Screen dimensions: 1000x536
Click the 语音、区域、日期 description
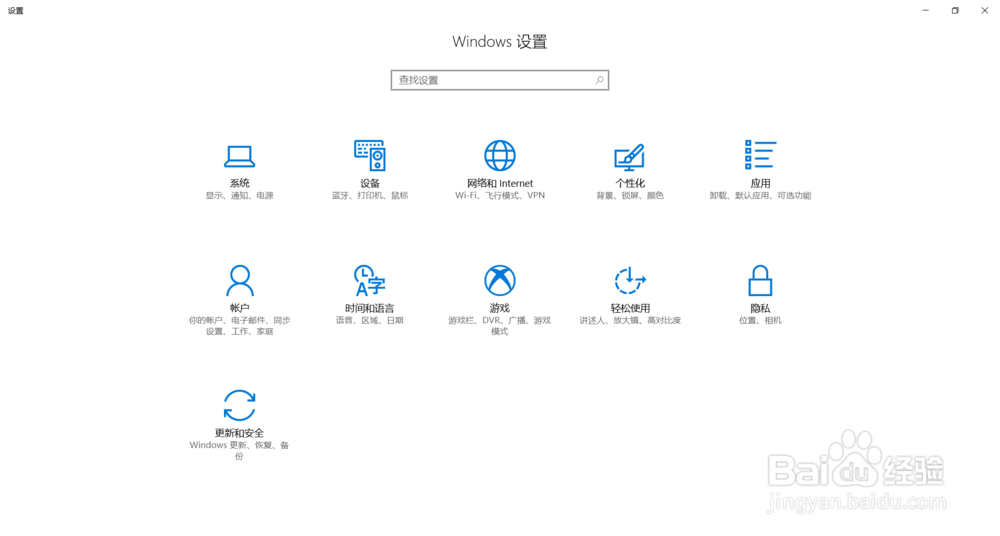pyautogui.click(x=370, y=320)
